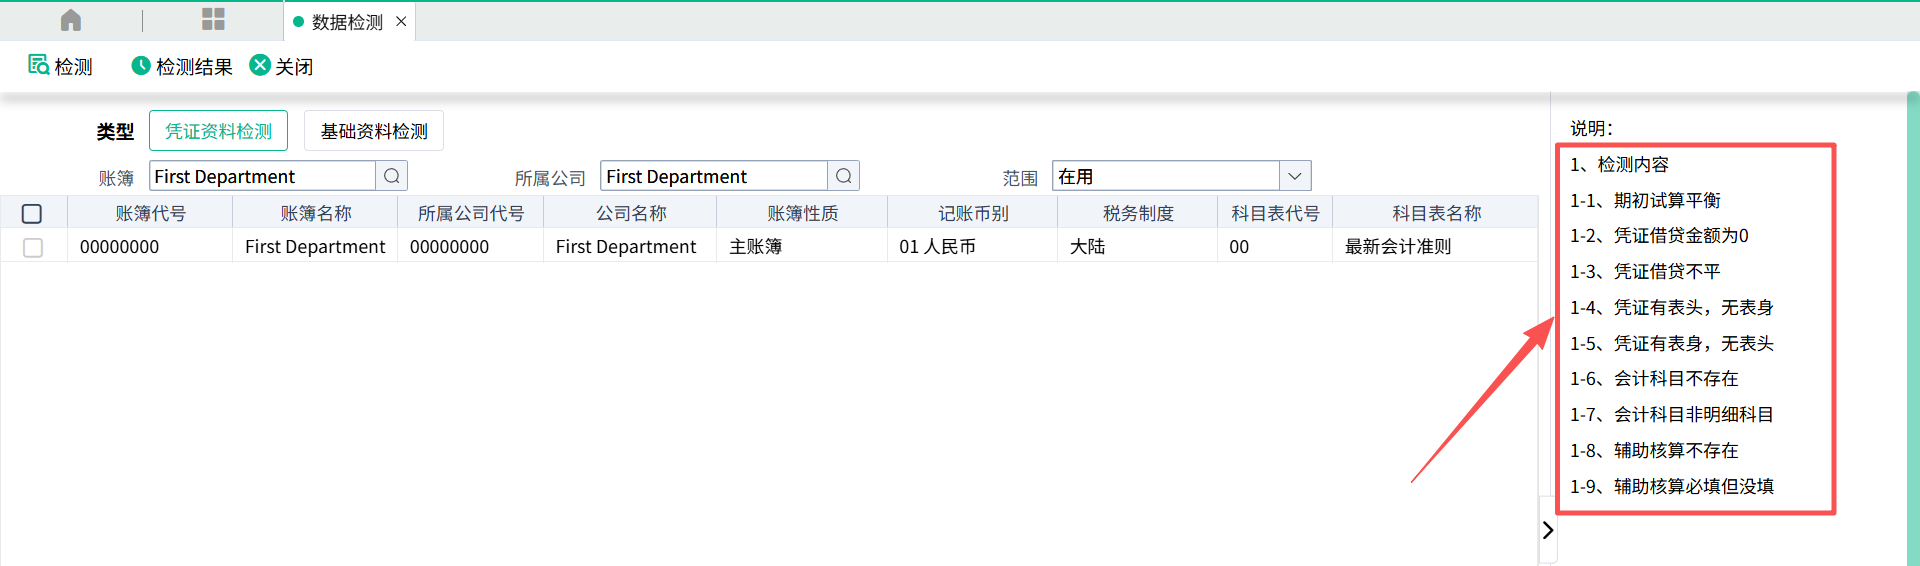Click the 检测 detect icon in toolbar
Screen dimensions: 1920x566
(x=39, y=65)
